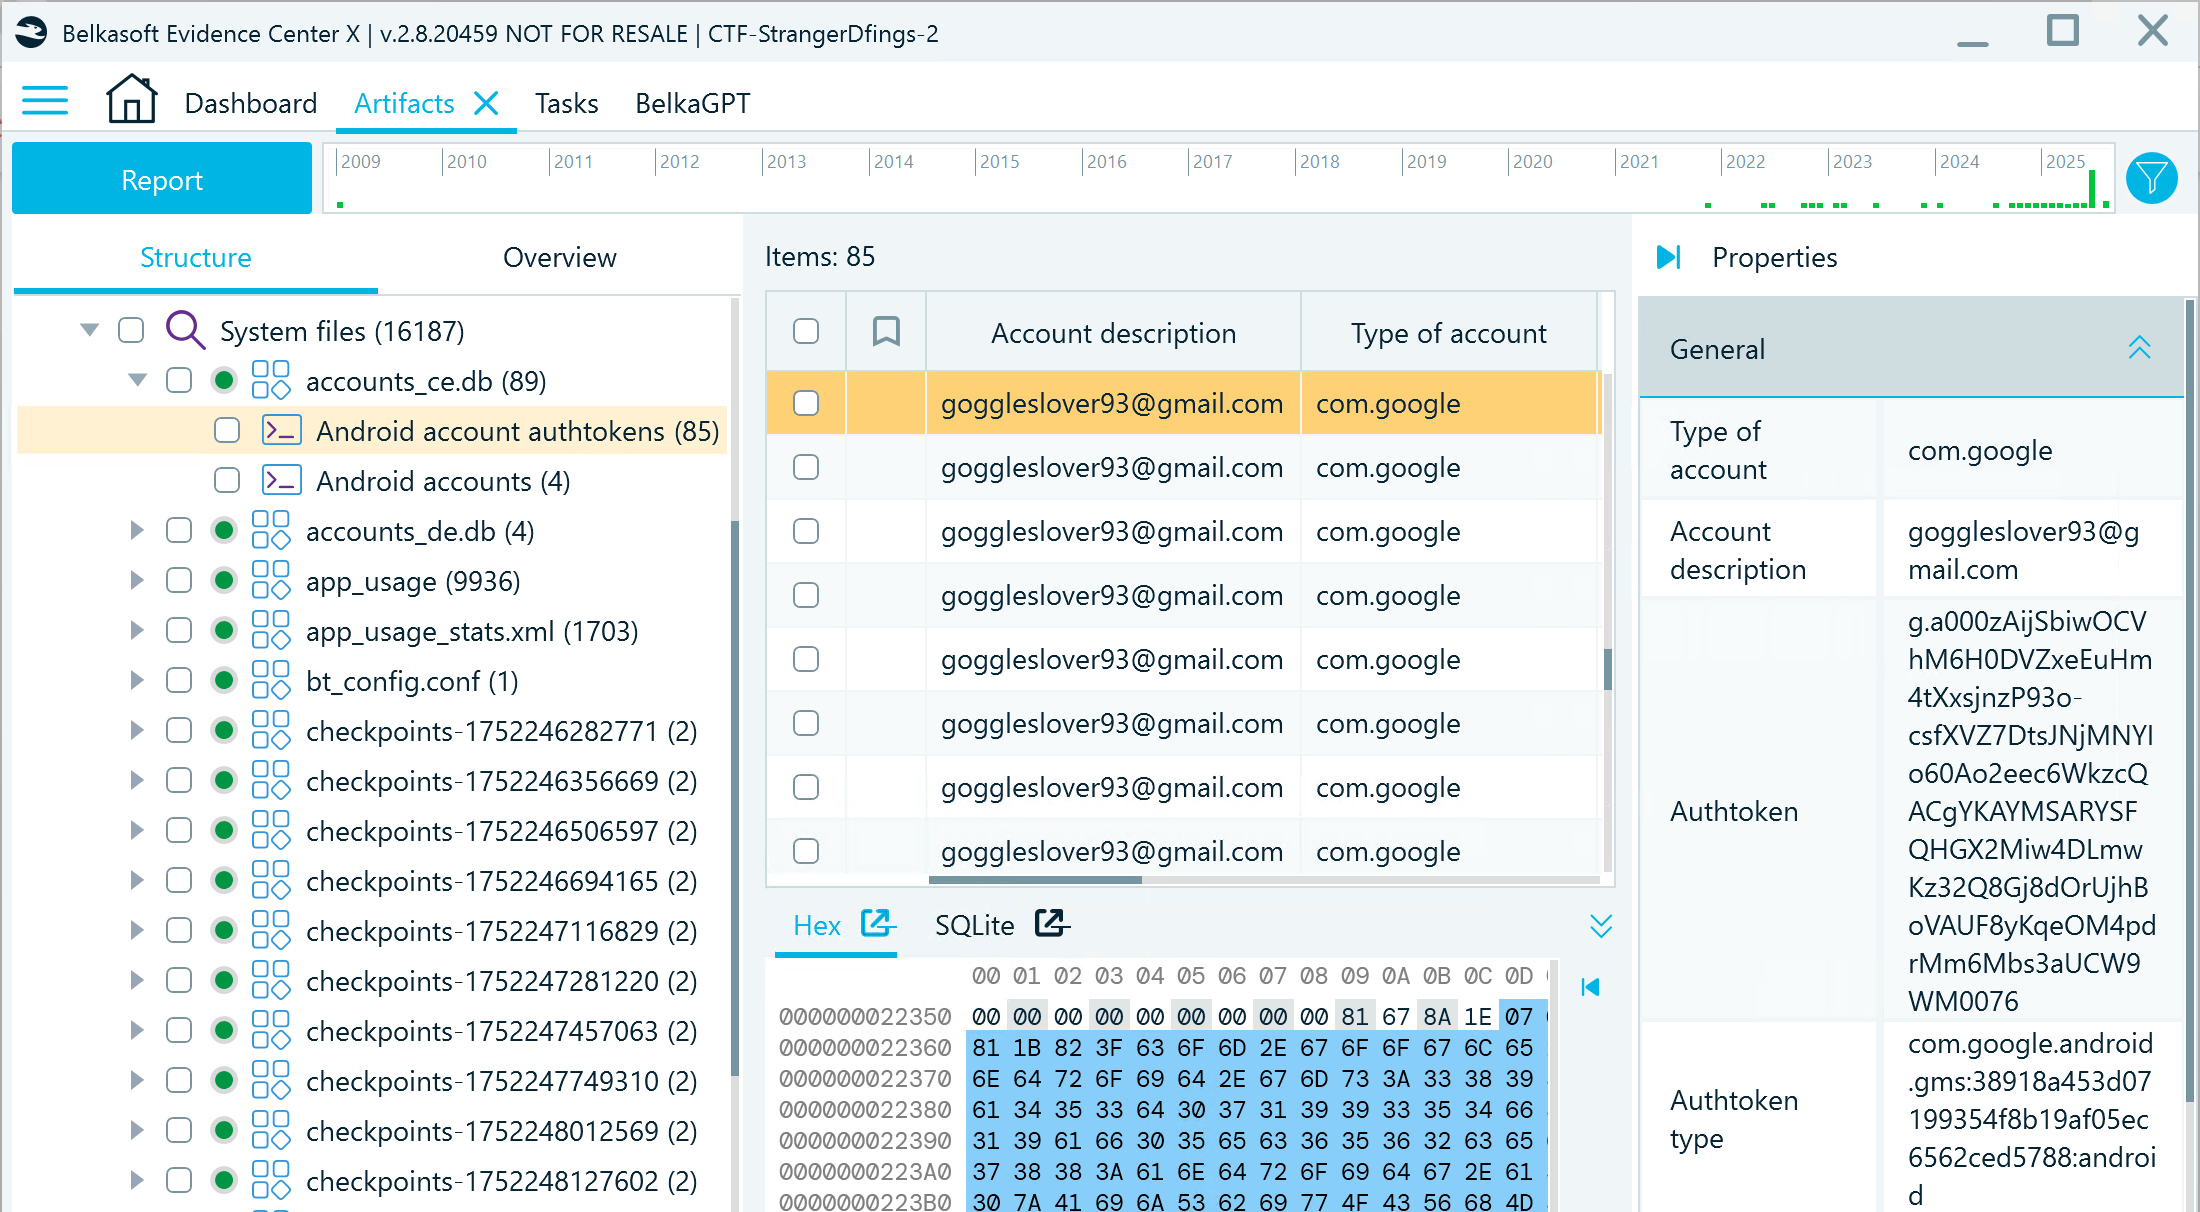Collapse the System files tree node
The image size is (2200, 1212).
click(89, 330)
